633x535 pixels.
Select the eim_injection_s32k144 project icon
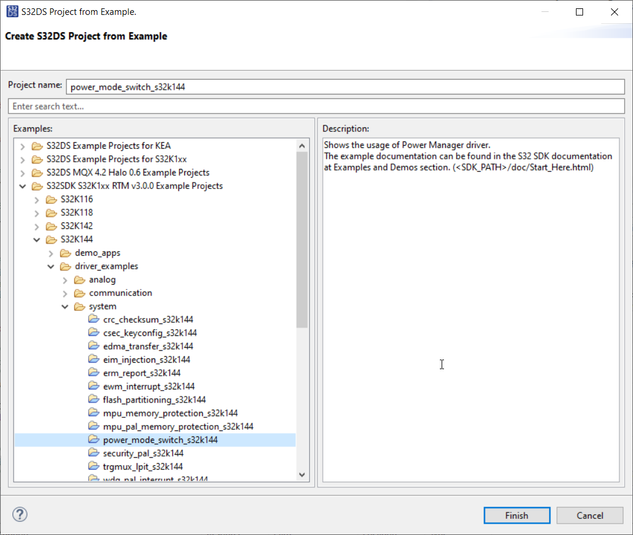(94, 359)
